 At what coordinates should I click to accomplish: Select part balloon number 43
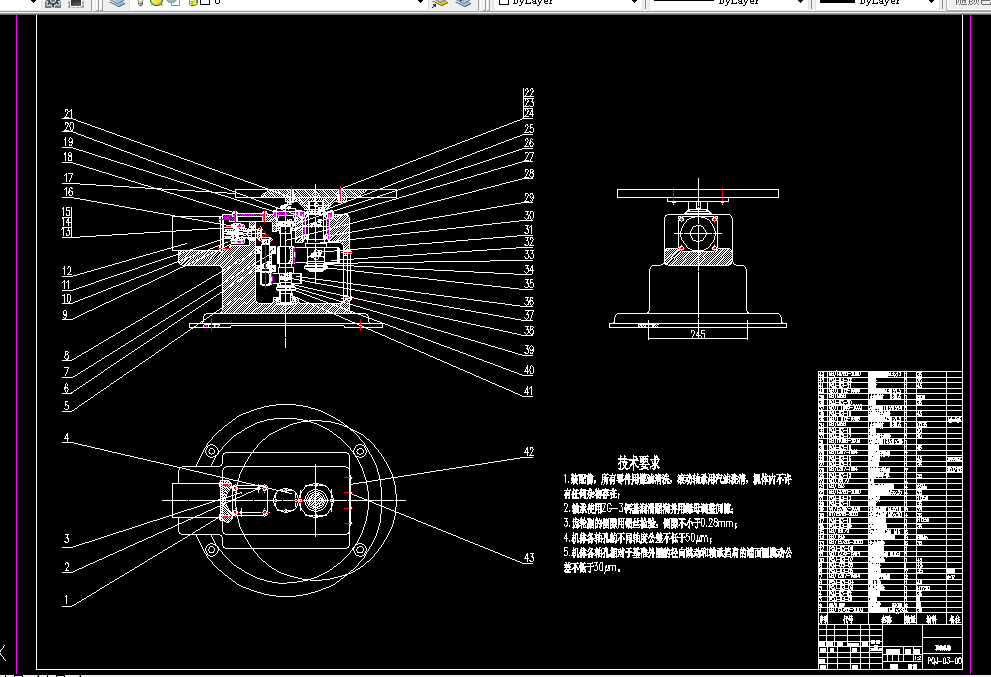coord(529,558)
